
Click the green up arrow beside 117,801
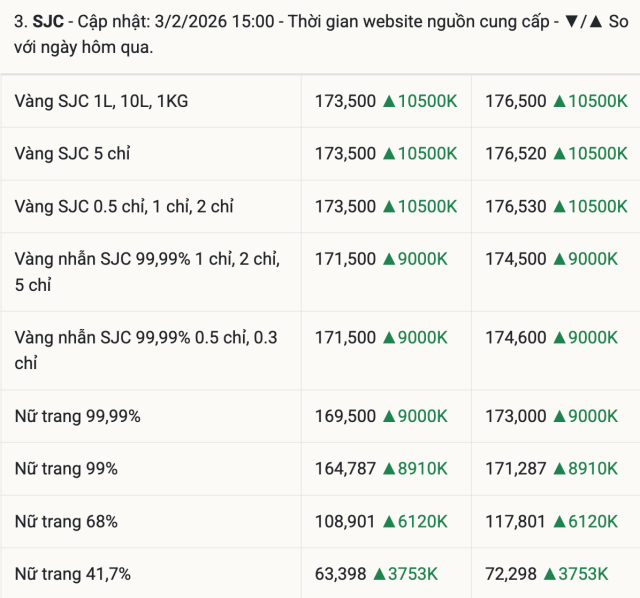[558, 521]
